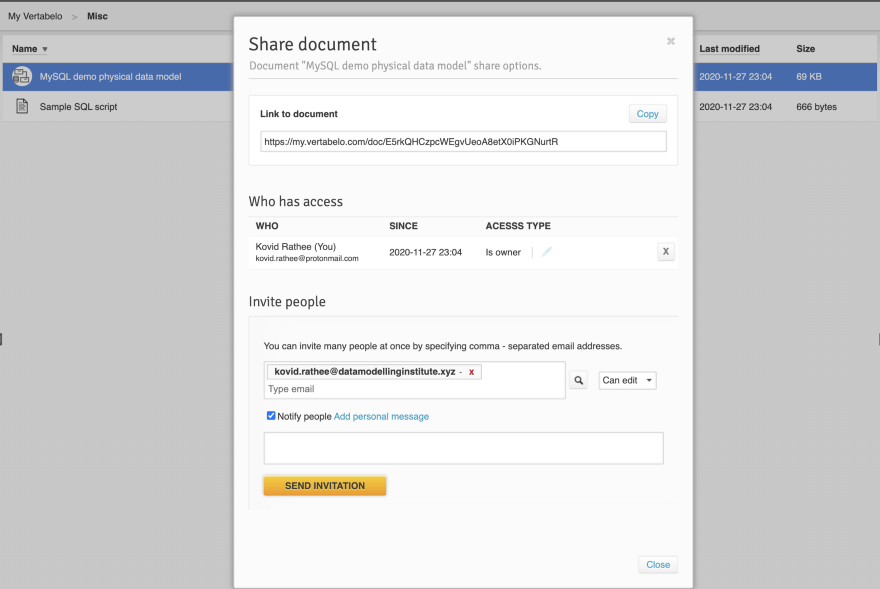Click the search magnifier button
Viewport: 880px width, 589px height.
579,380
